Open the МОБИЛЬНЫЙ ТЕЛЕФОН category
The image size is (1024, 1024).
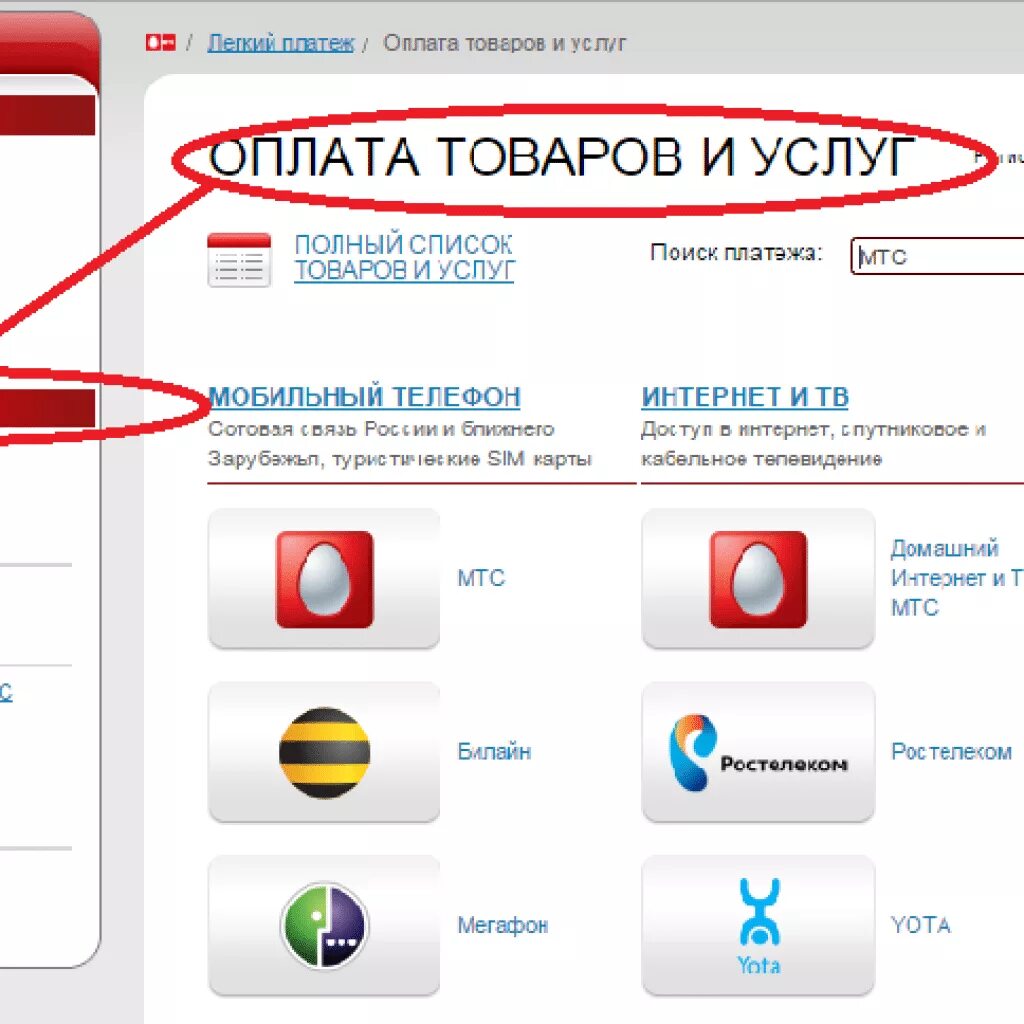[x=364, y=396]
